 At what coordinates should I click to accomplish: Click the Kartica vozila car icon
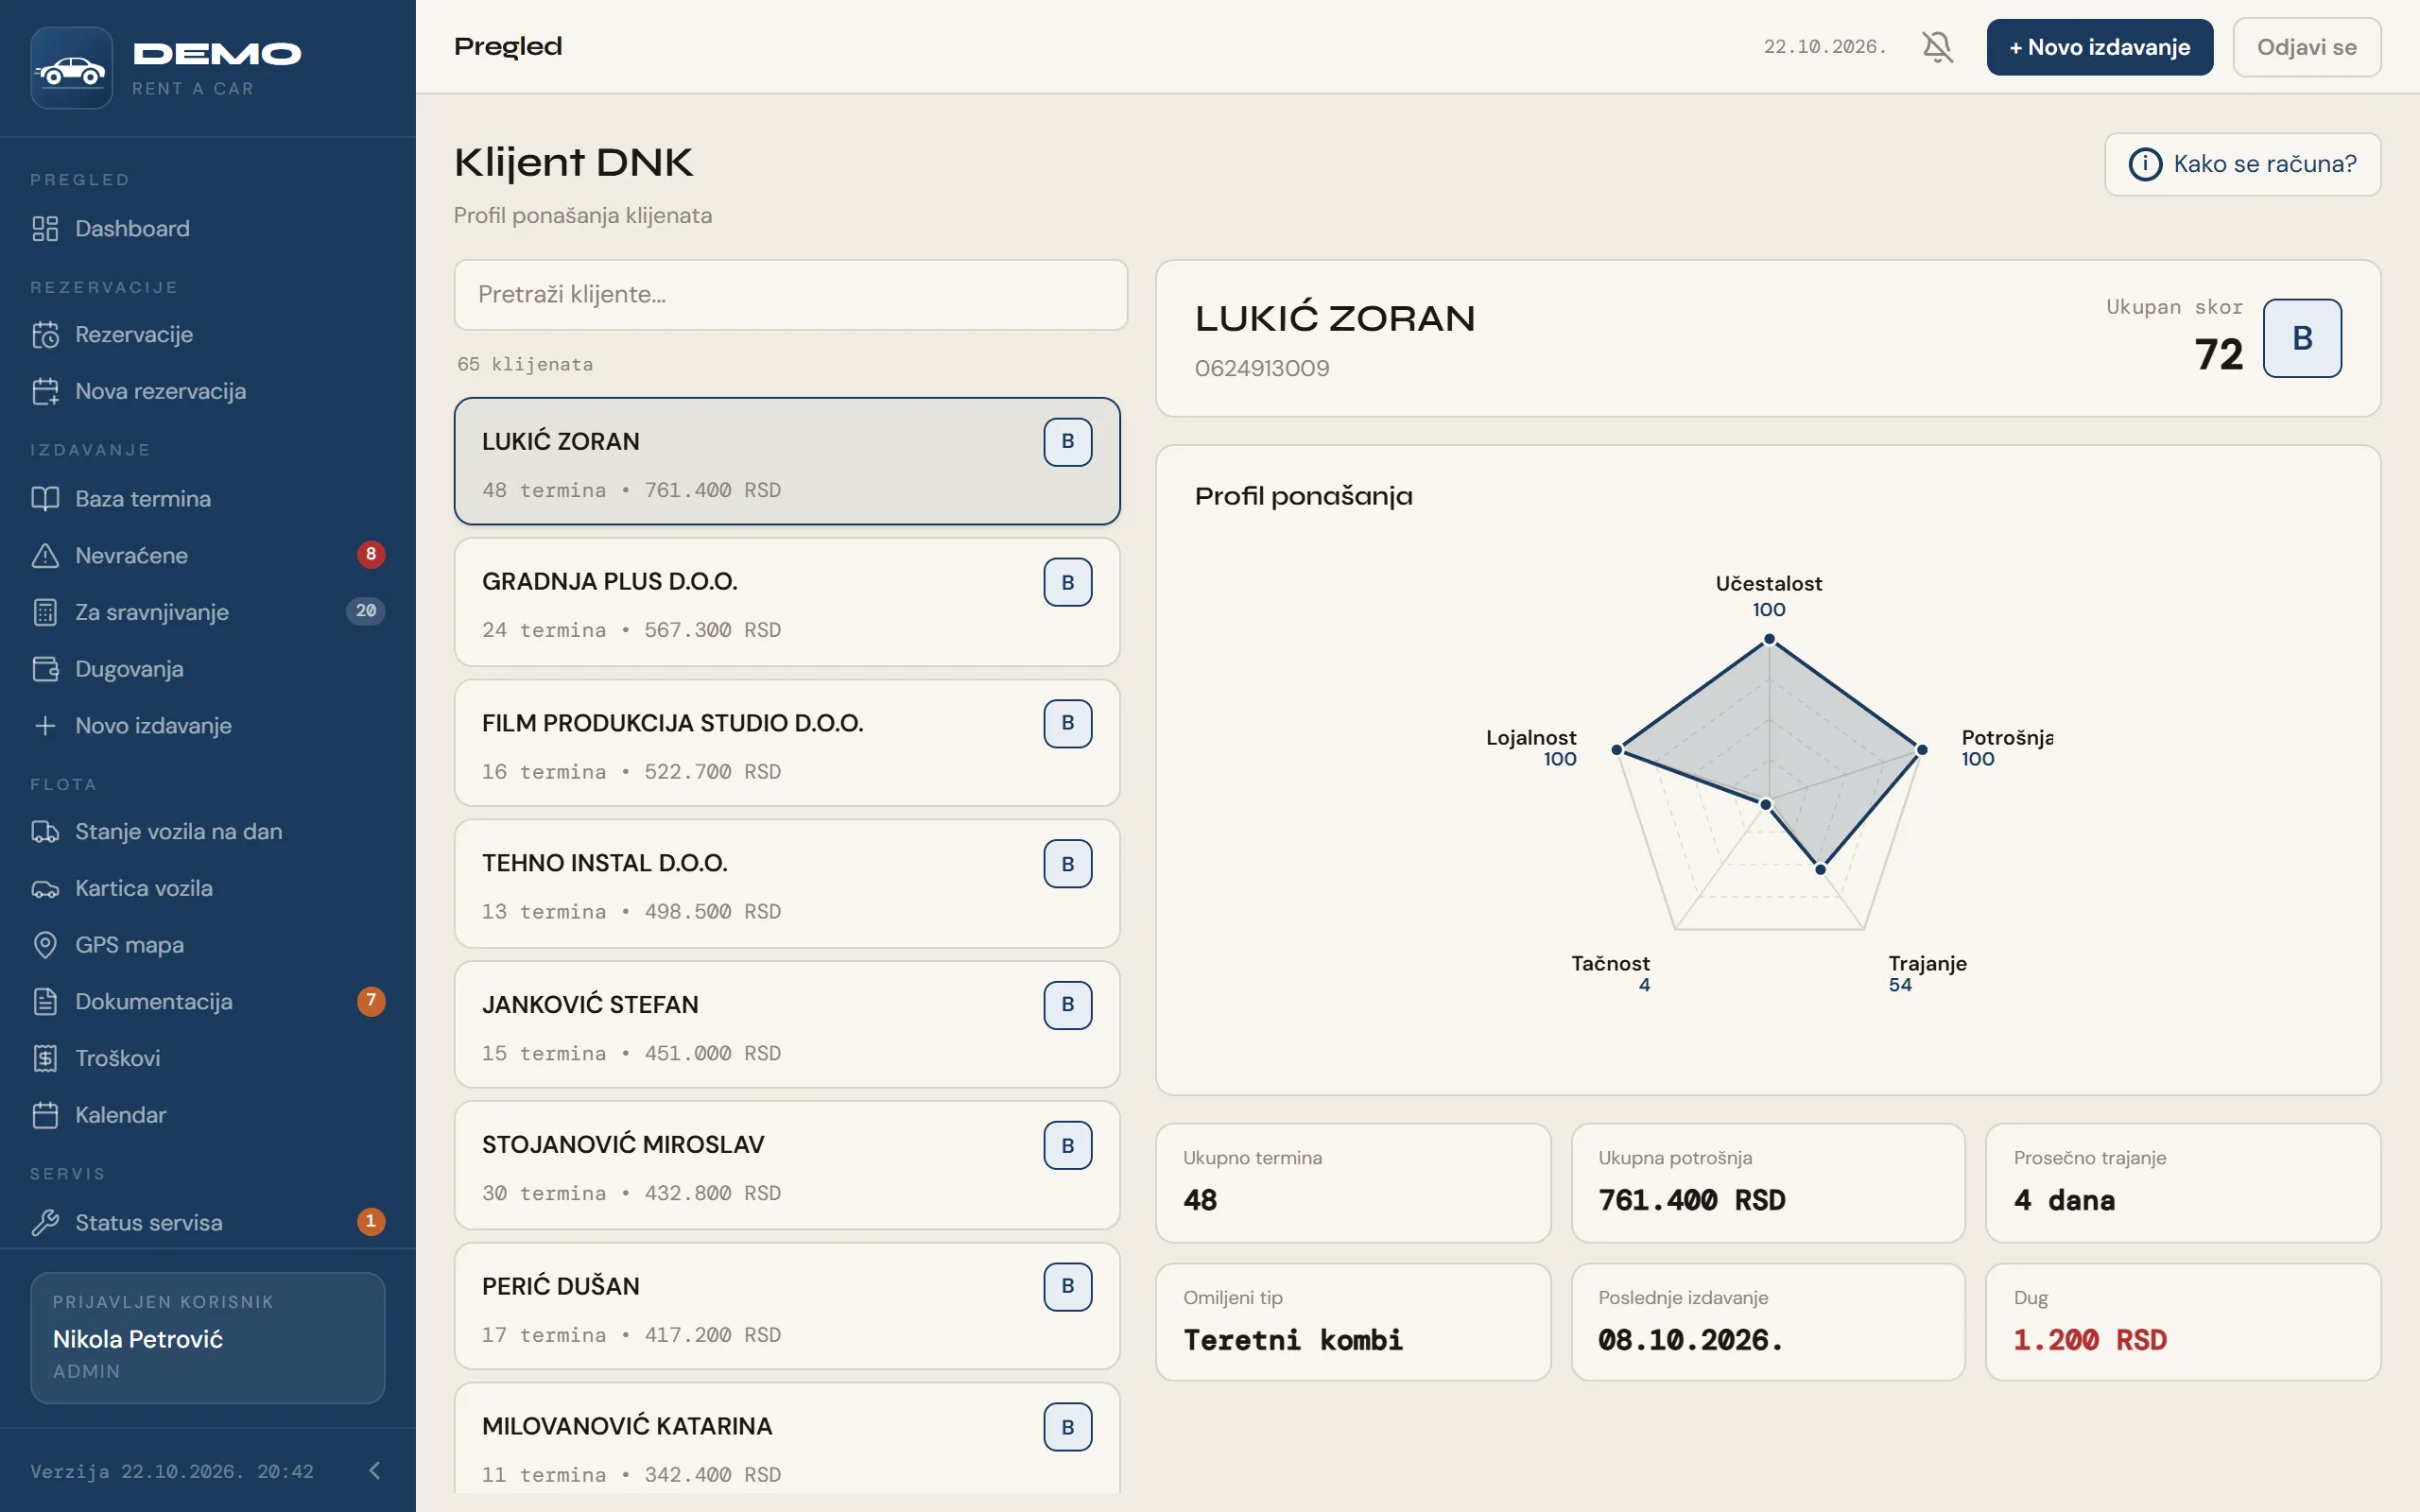click(x=45, y=889)
